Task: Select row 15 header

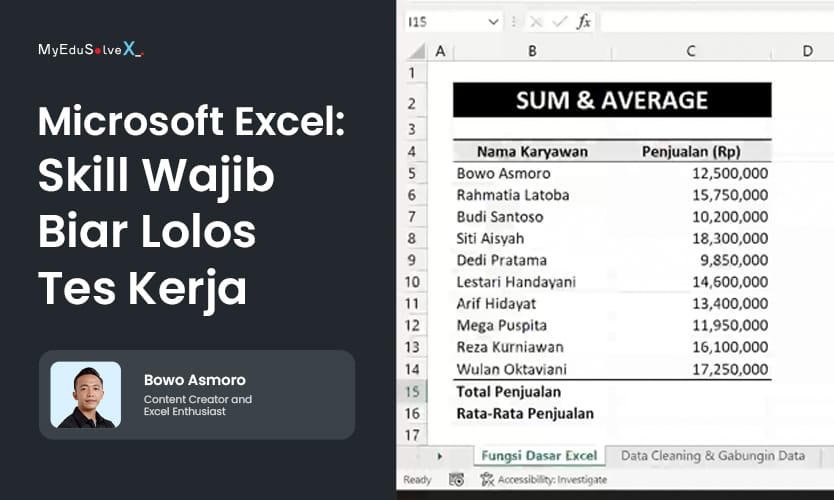Action: [412, 391]
